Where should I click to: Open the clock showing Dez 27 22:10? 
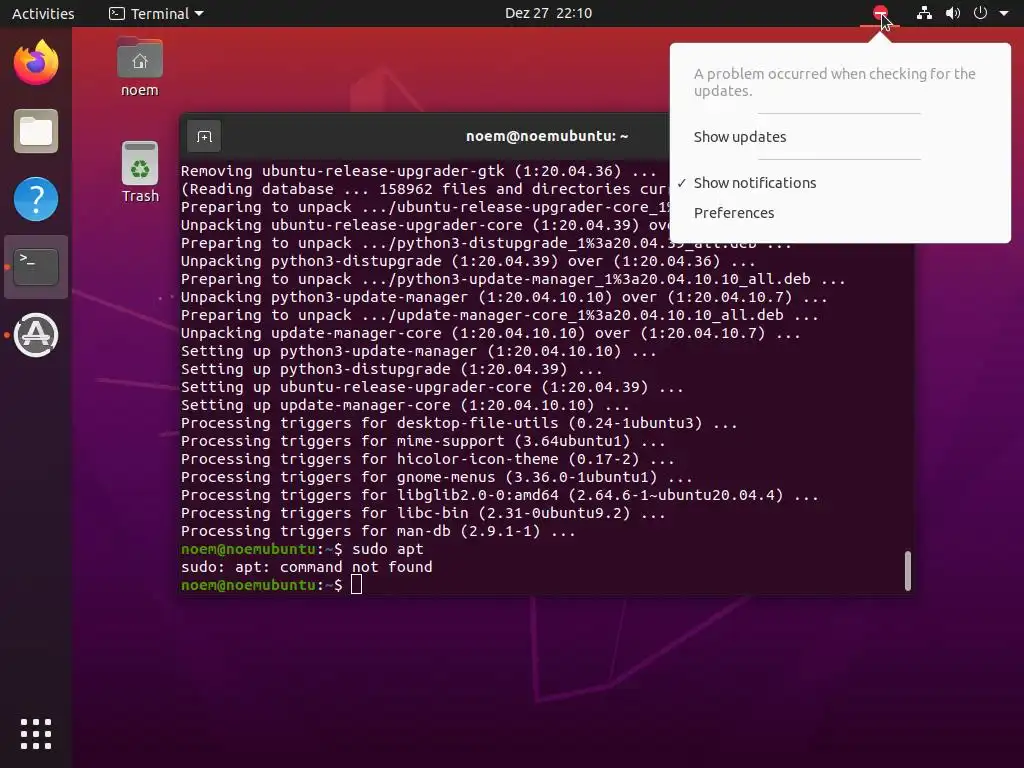click(x=549, y=13)
